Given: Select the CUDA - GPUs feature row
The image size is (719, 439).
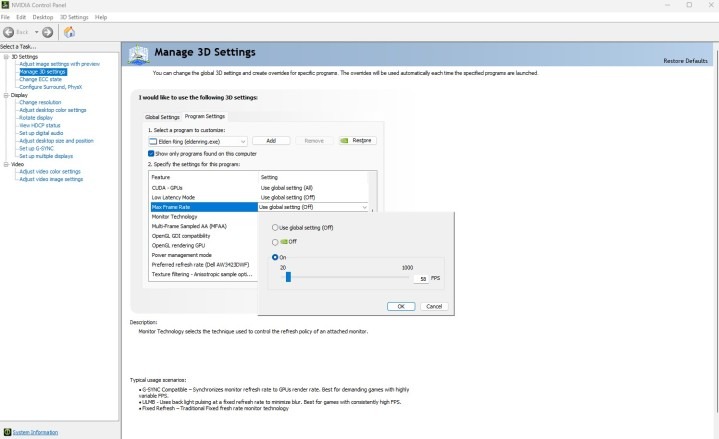Looking at the screenshot, I should pos(259,188).
